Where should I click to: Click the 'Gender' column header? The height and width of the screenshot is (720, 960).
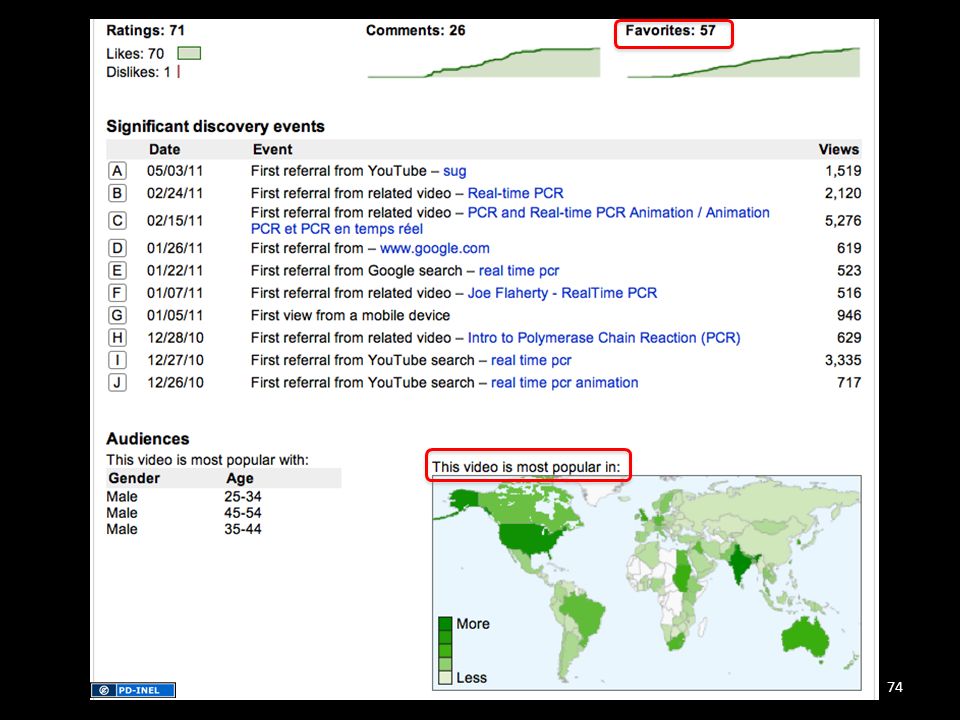click(x=134, y=478)
